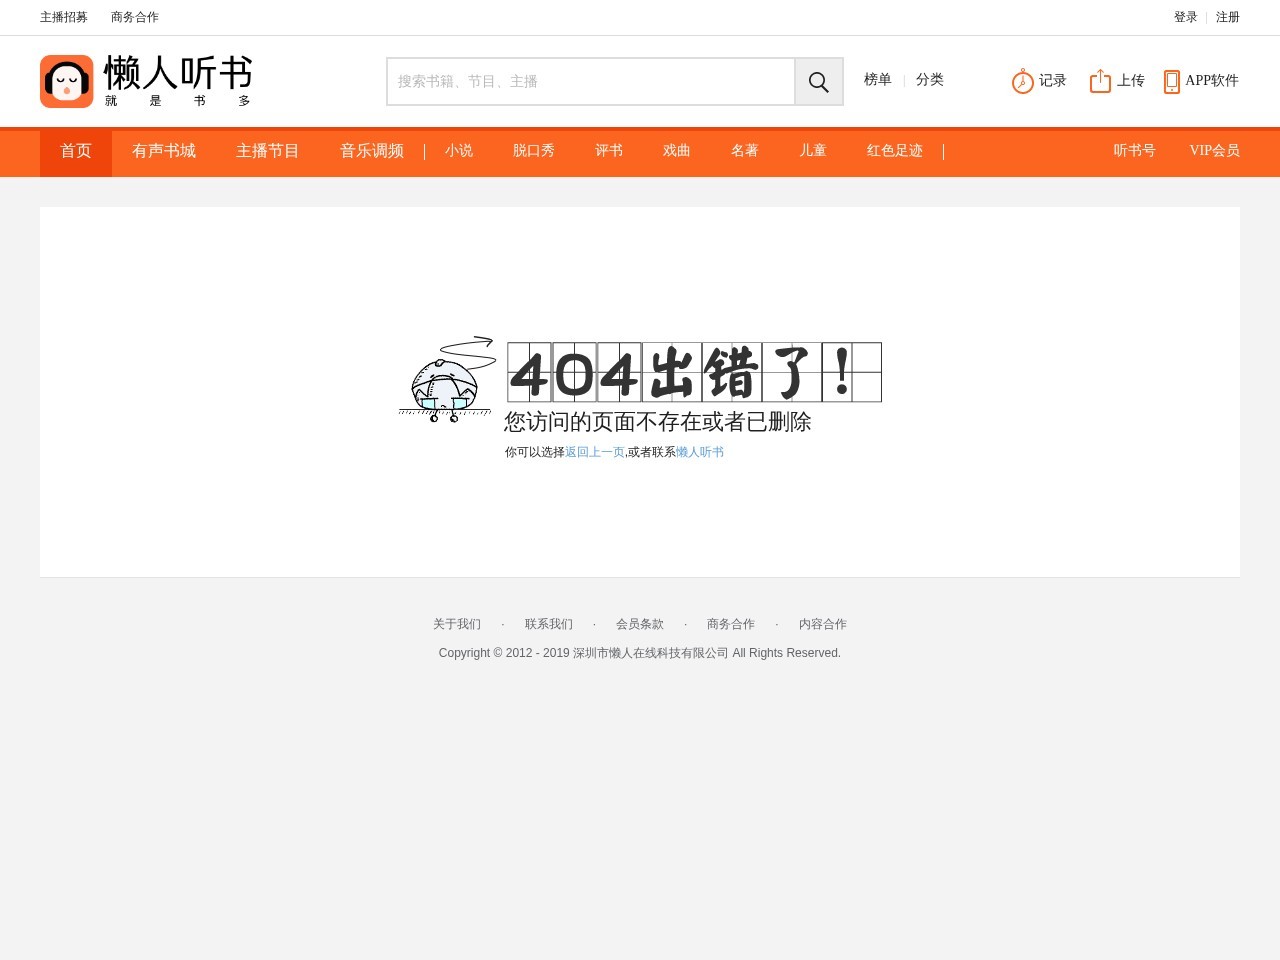This screenshot has width=1280, height=960.
Task: Click the magnifier search button
Action: [819, 82]
